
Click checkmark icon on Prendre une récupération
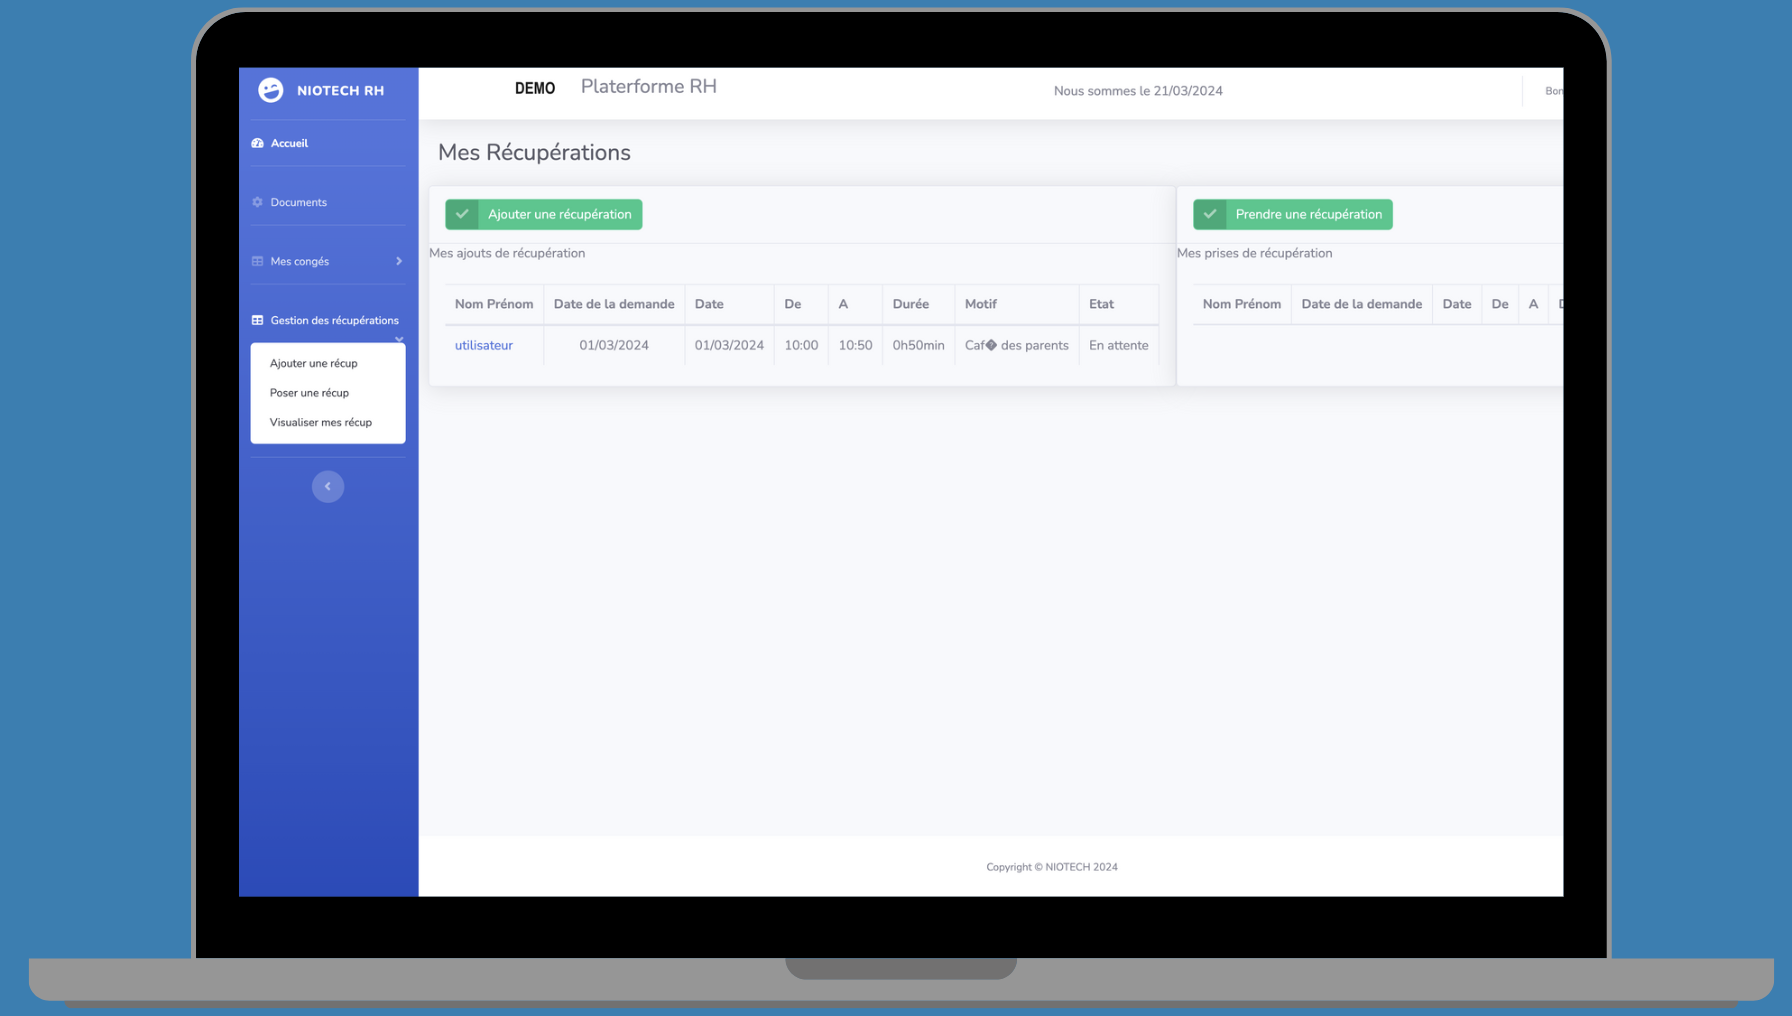(x=1210, y=214)
